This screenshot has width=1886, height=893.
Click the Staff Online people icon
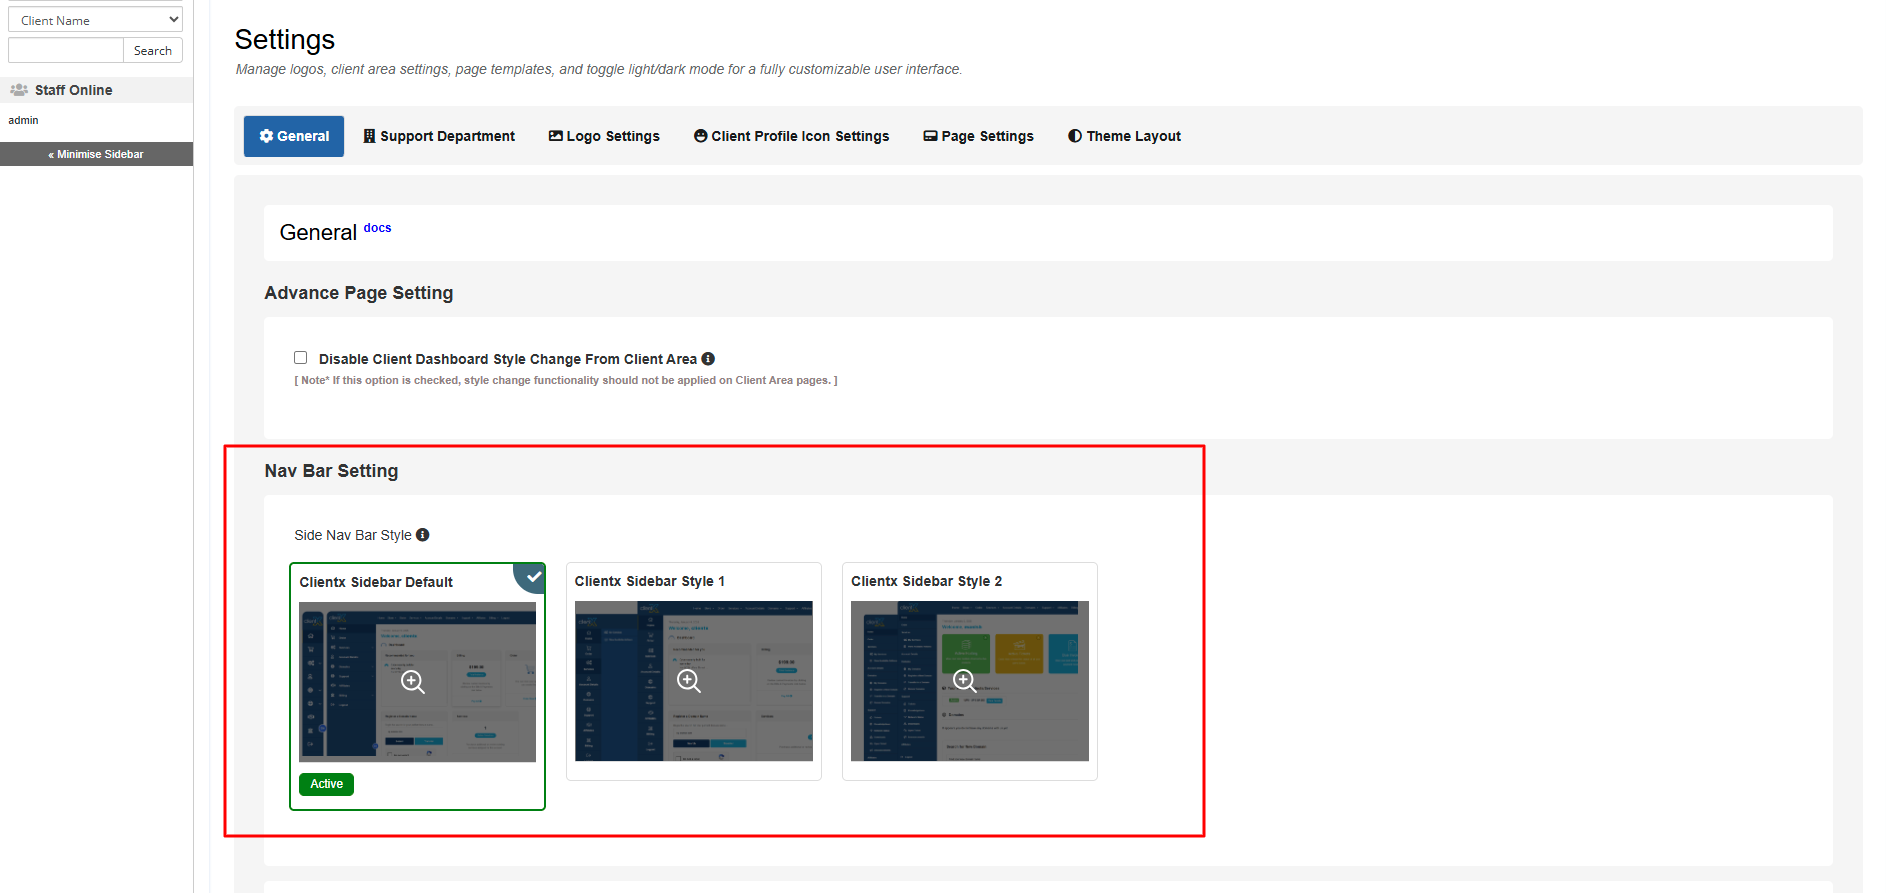[x=19, y=90]
